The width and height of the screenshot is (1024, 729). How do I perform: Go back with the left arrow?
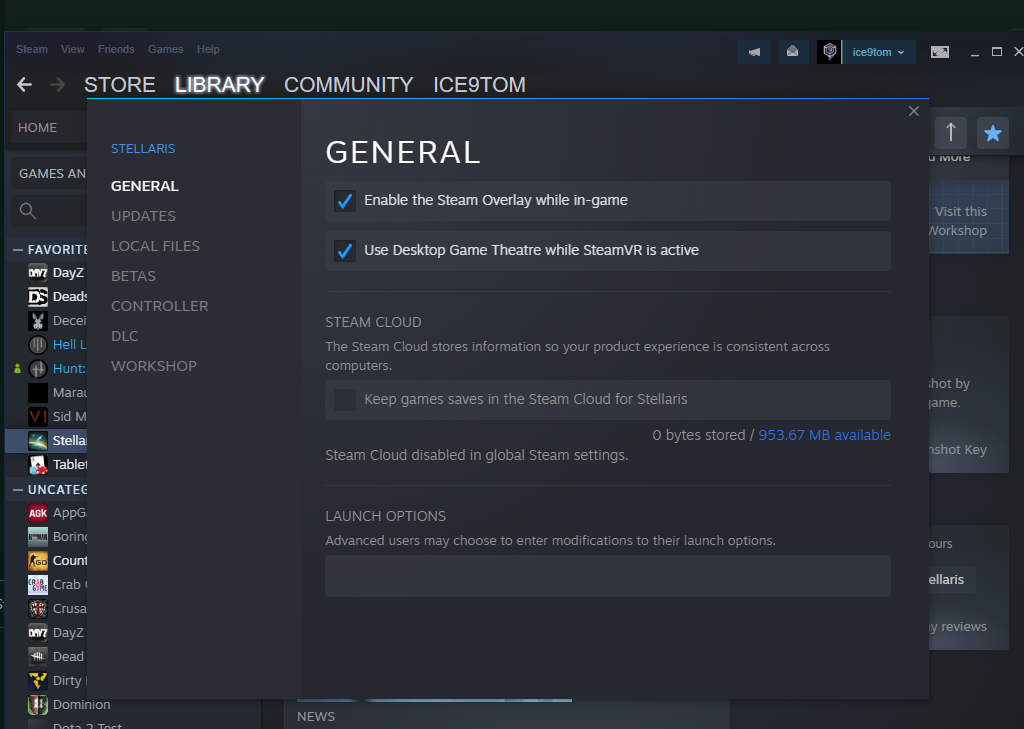24,84
